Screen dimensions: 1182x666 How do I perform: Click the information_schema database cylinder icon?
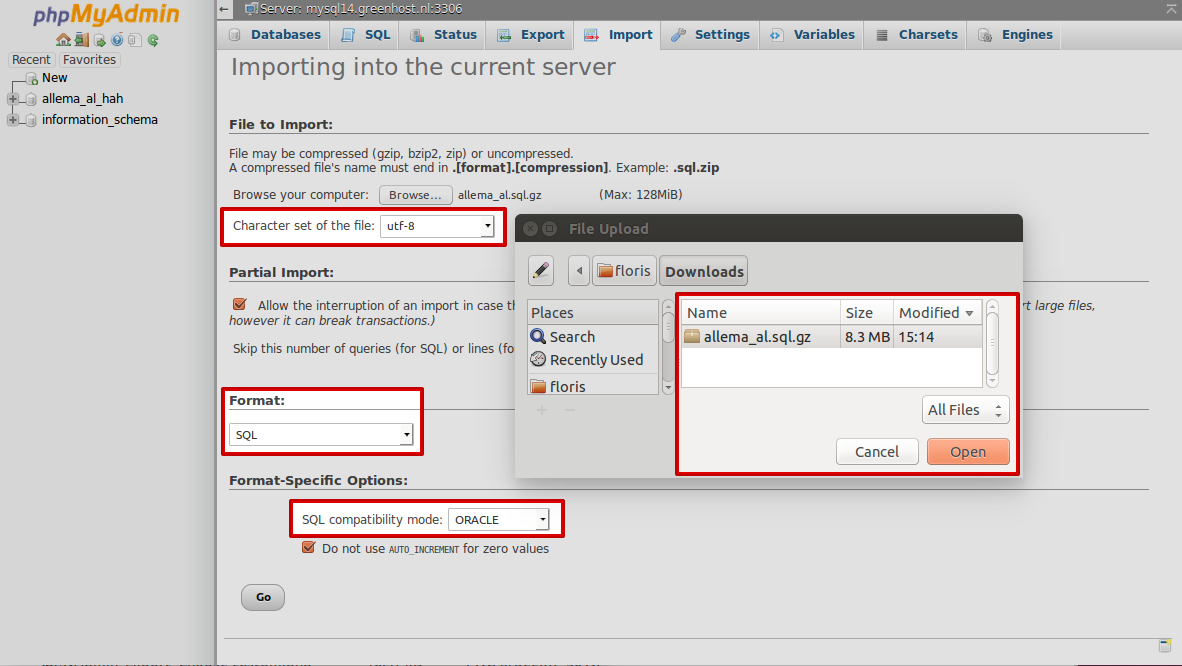[x=31, y=121]
